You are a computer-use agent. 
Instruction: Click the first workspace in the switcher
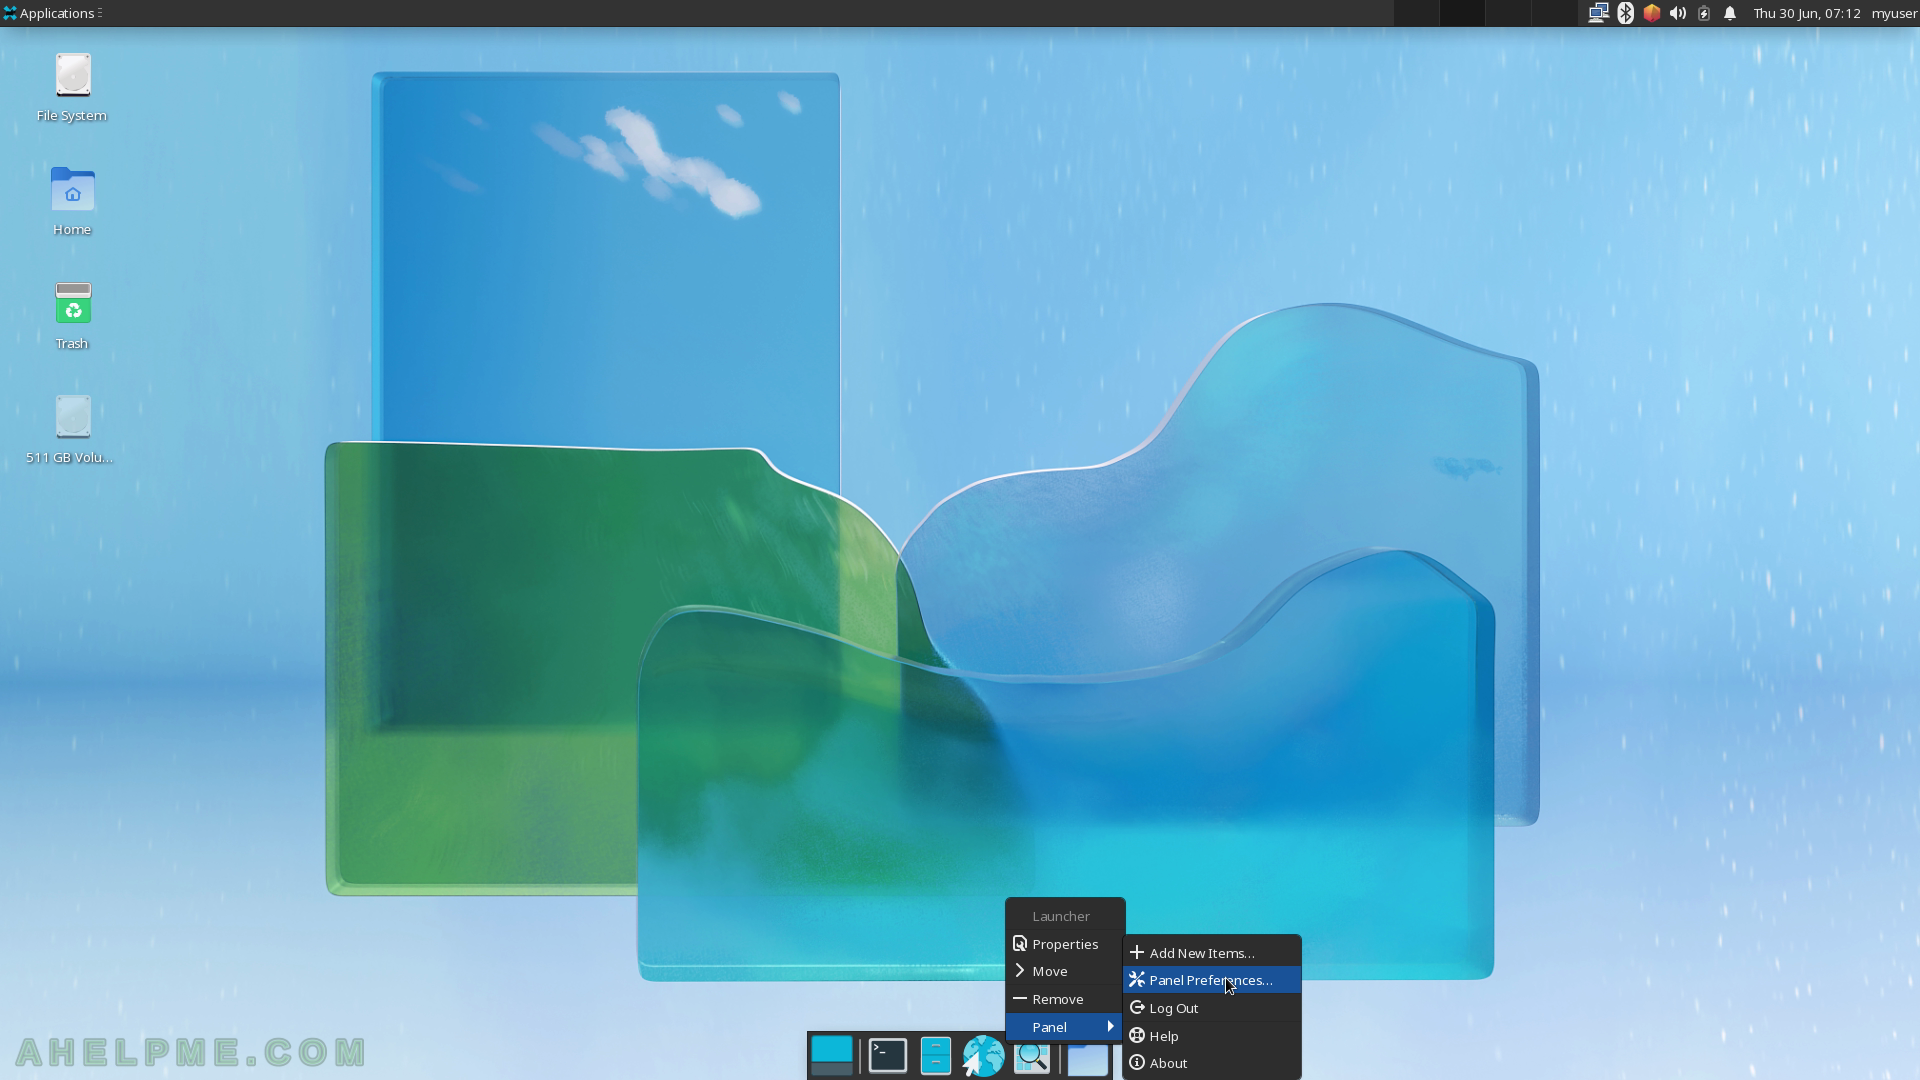[1416, 13]
